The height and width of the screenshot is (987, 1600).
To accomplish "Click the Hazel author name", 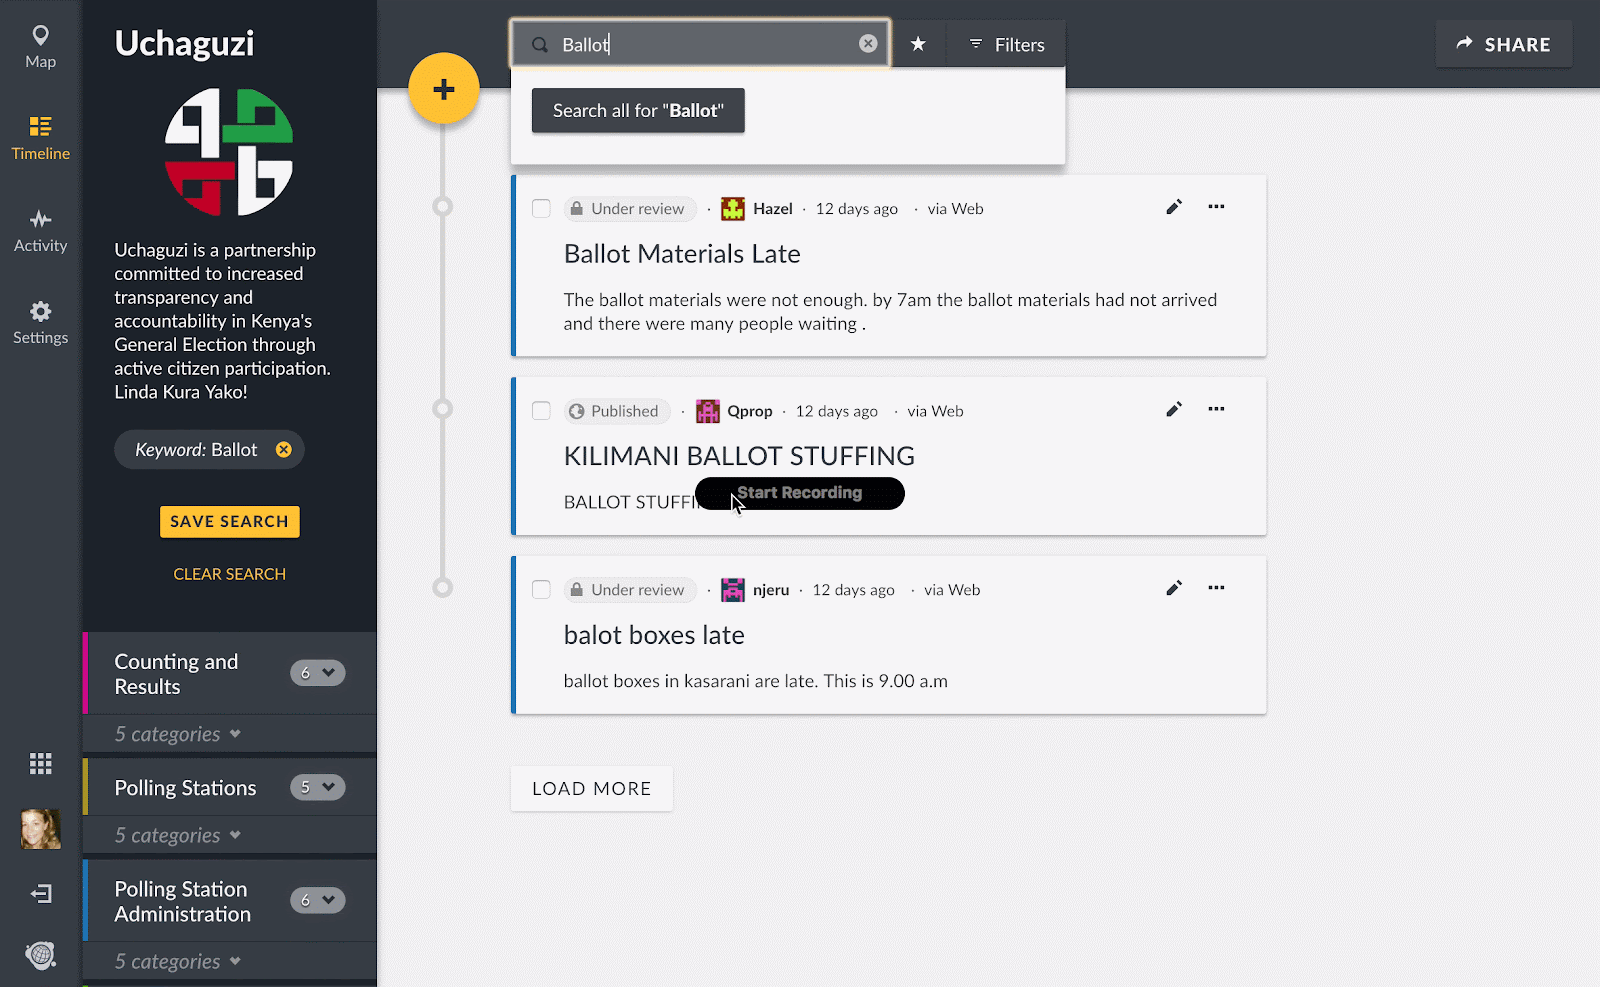I will (772, 209).
